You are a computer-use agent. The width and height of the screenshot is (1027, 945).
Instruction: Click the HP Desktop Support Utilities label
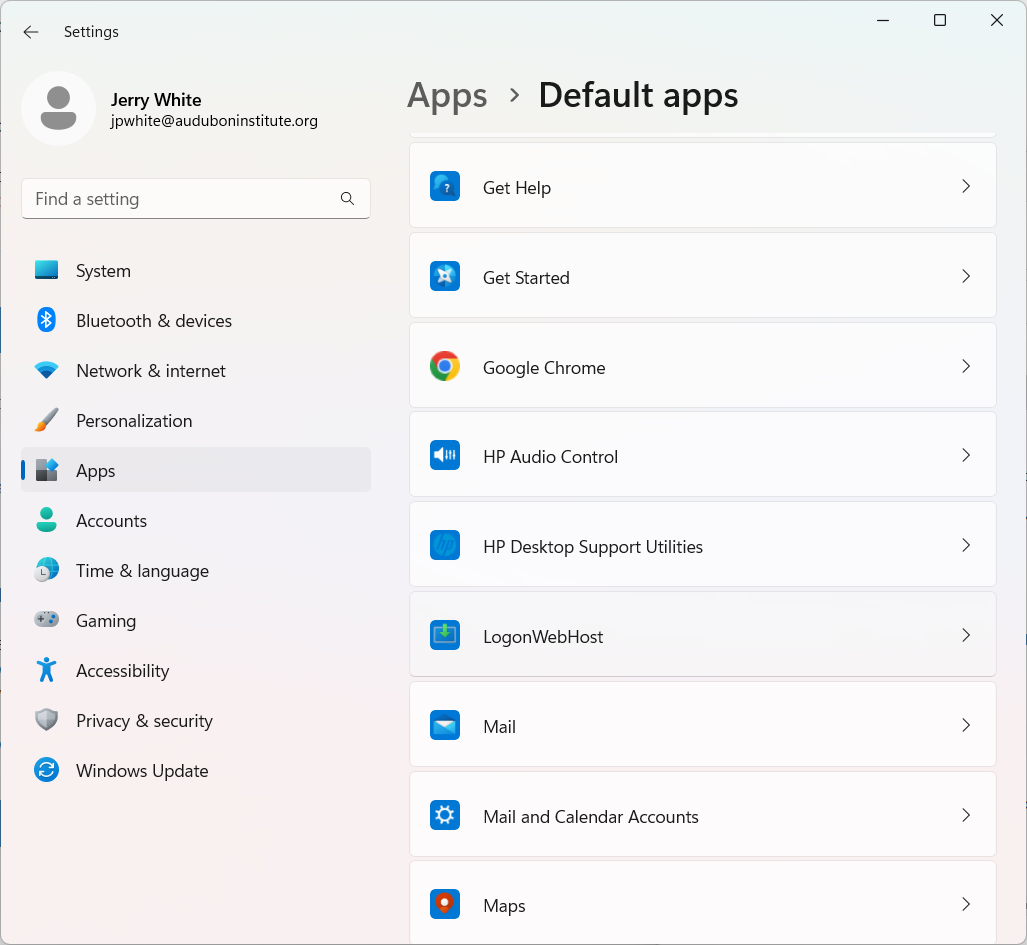(593, 547)
